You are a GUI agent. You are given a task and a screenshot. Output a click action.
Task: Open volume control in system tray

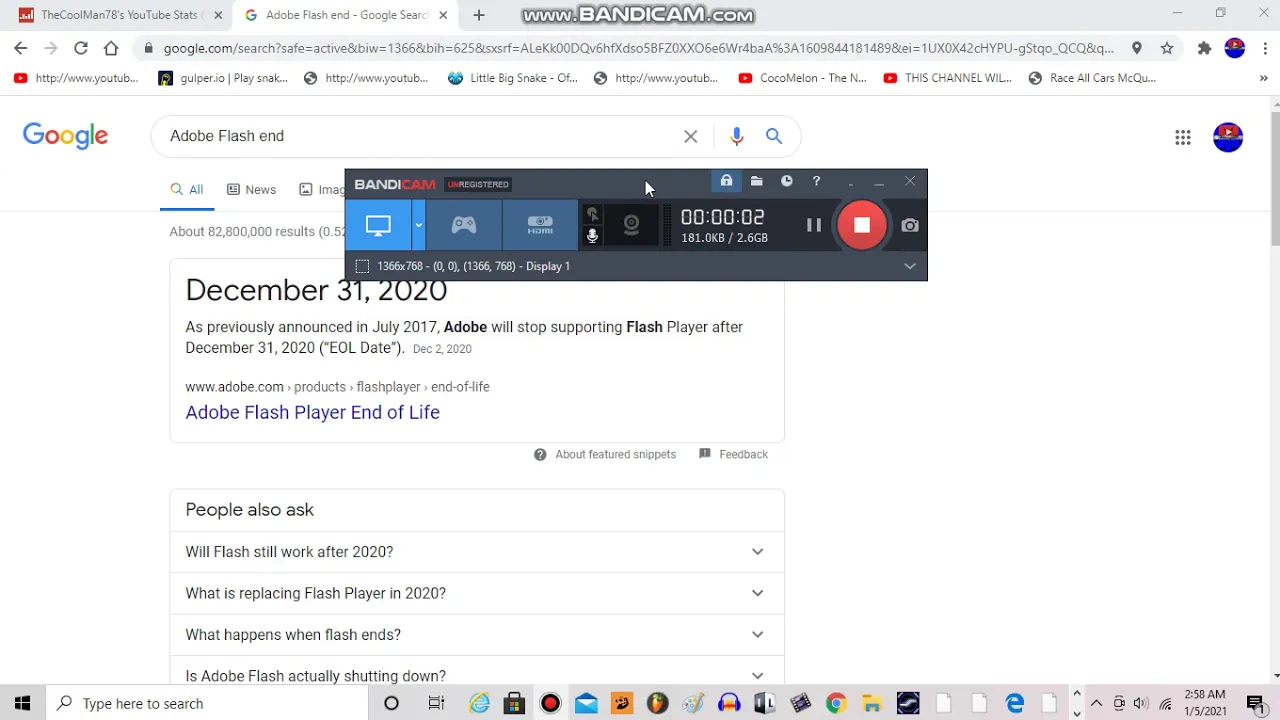1141,703
